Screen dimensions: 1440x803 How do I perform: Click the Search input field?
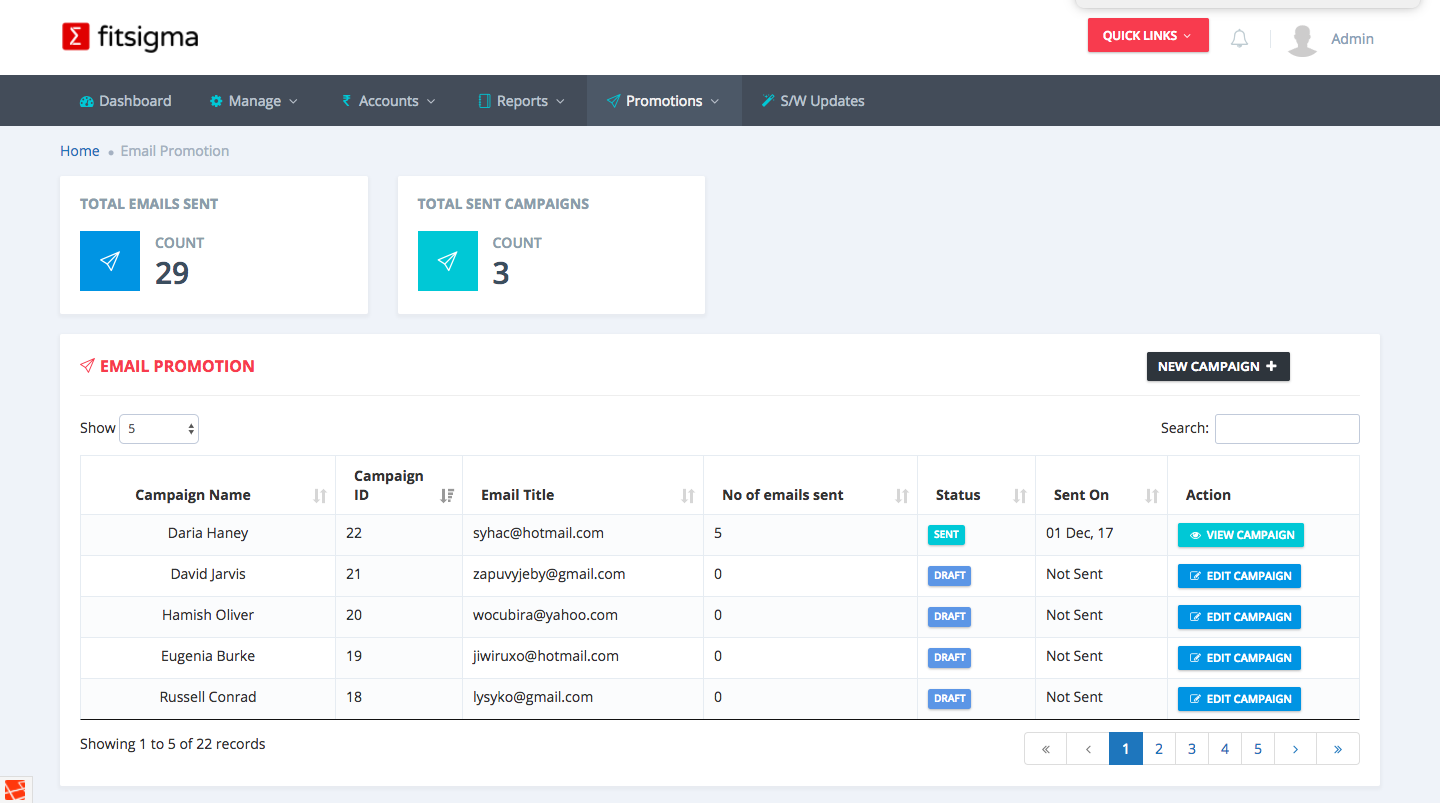pos(1286,429)
